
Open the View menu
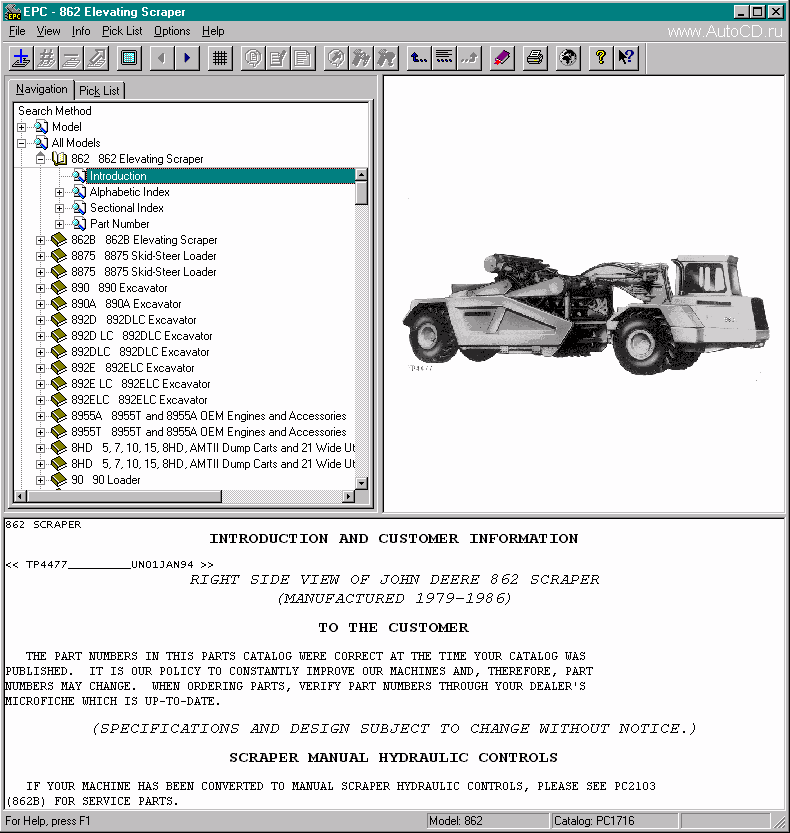(x=48, y=31)
